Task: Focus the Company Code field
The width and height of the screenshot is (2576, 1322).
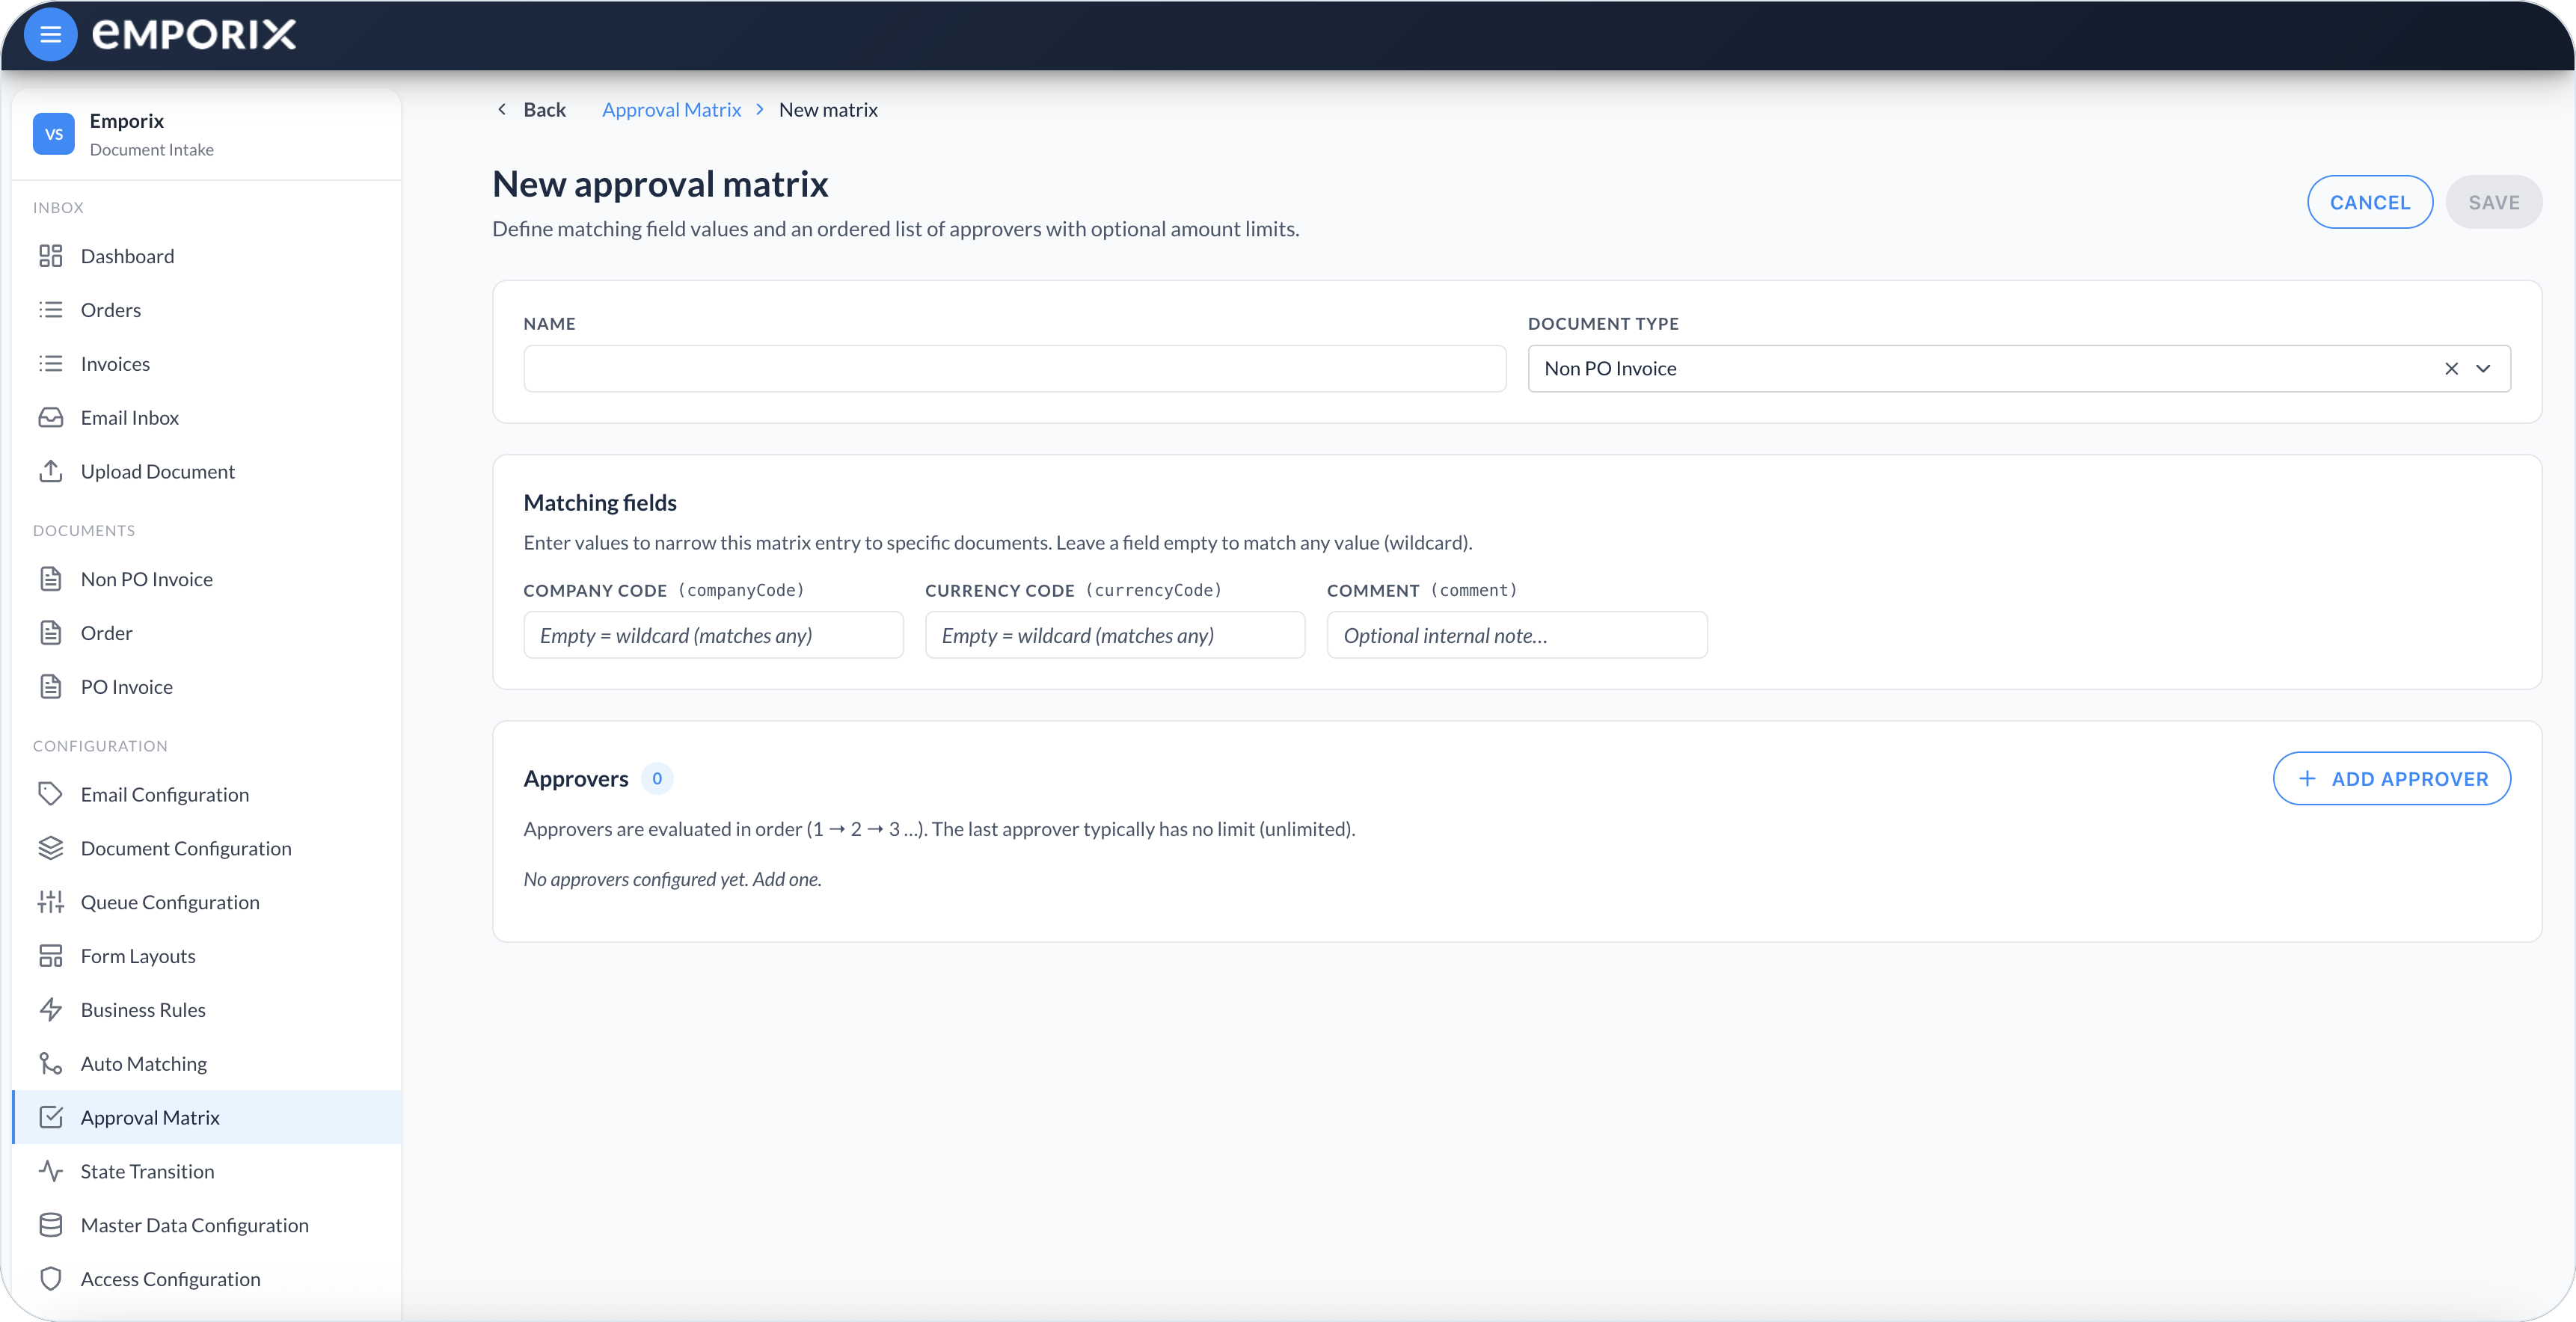Action: [713, 635]
